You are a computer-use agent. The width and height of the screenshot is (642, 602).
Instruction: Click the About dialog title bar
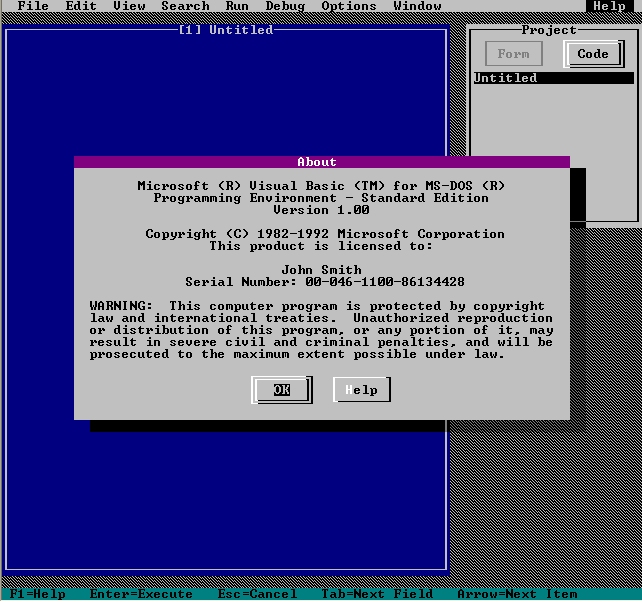(322, 162)
